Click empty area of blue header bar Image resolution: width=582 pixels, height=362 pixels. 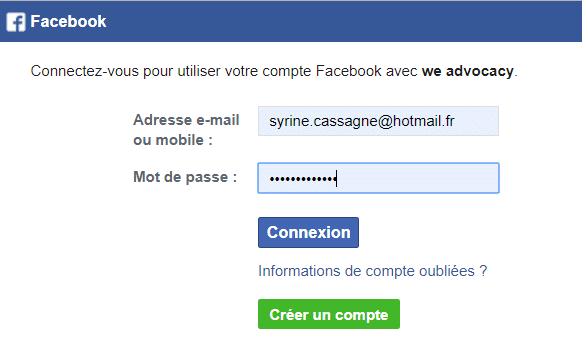tap(334, 22)
